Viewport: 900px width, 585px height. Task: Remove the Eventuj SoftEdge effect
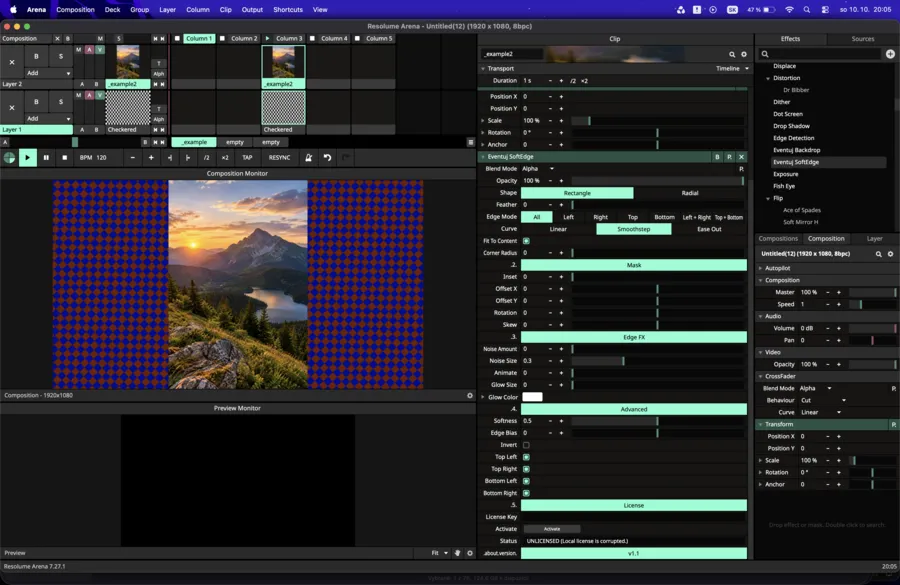pos(742,157)
